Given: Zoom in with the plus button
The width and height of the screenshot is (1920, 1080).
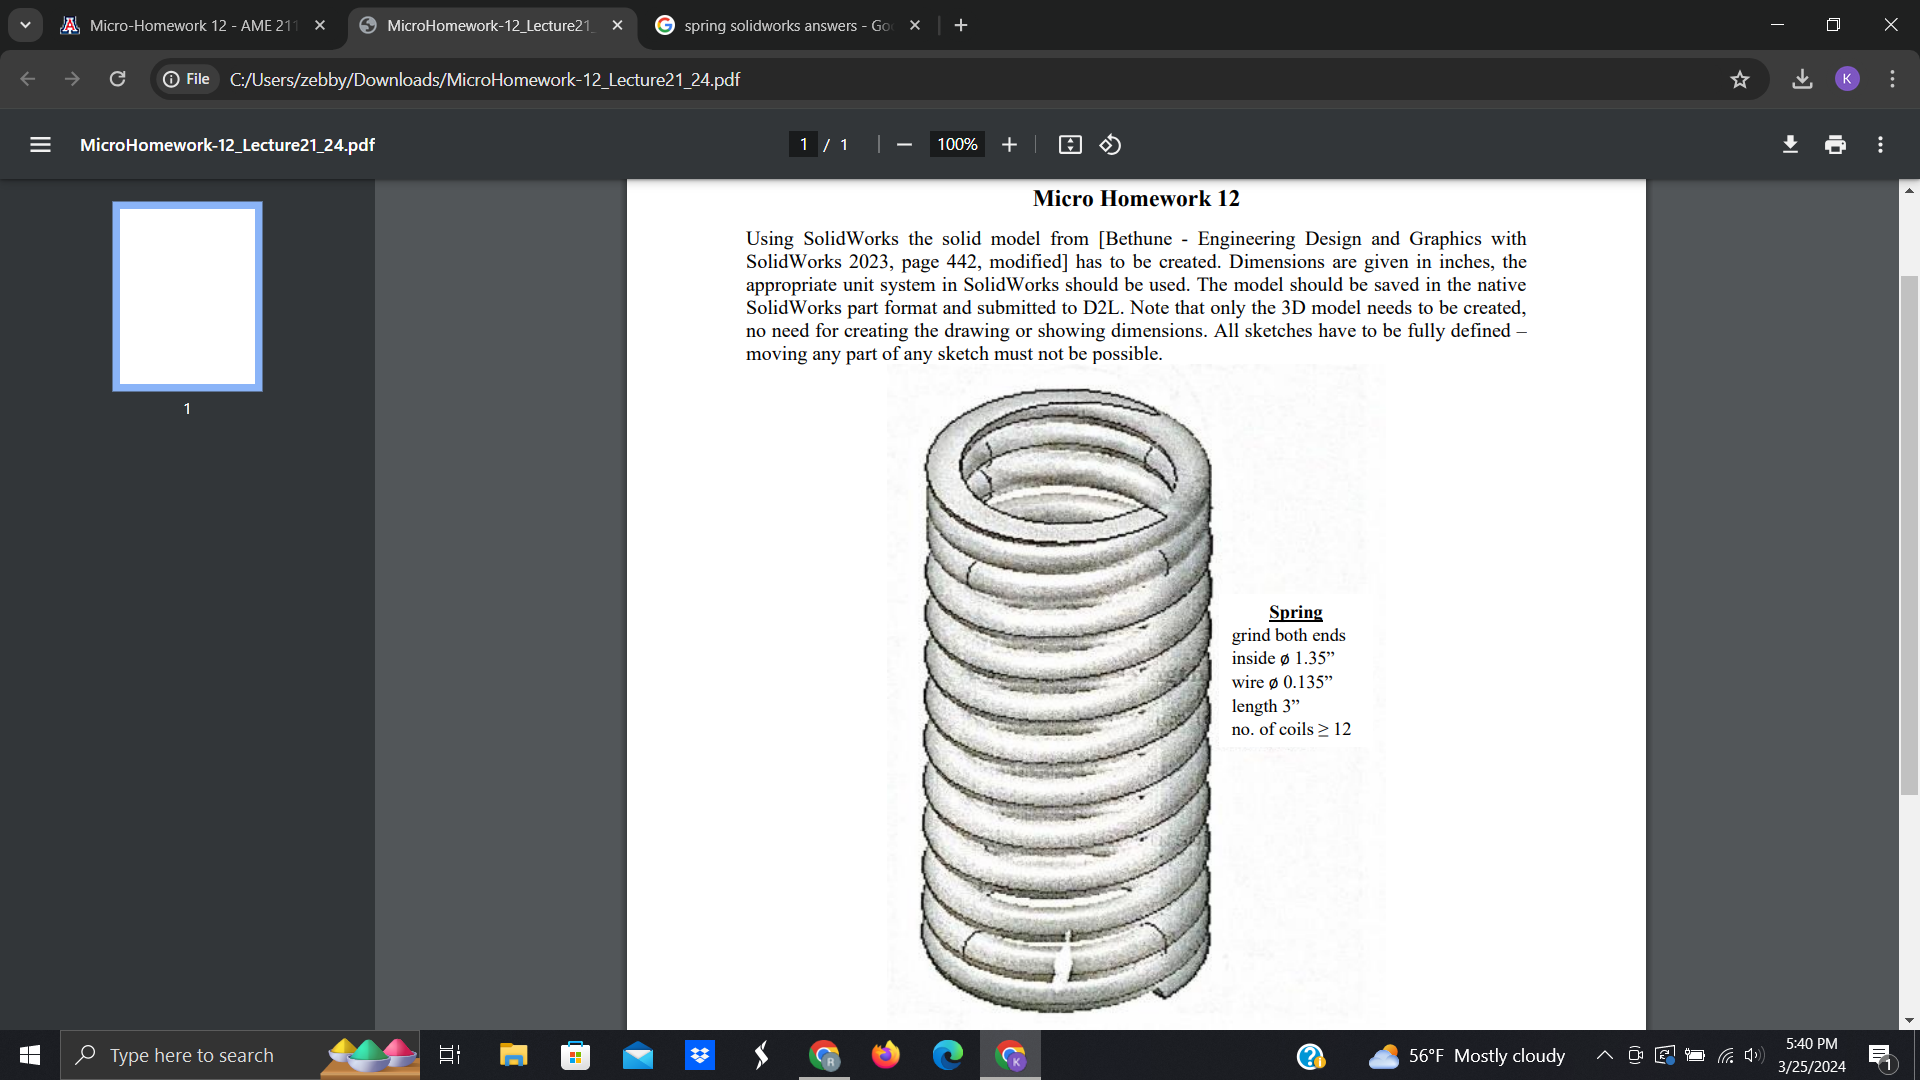Looking at the screenshot, I should pyautogui.click(x=1009, y=145).
